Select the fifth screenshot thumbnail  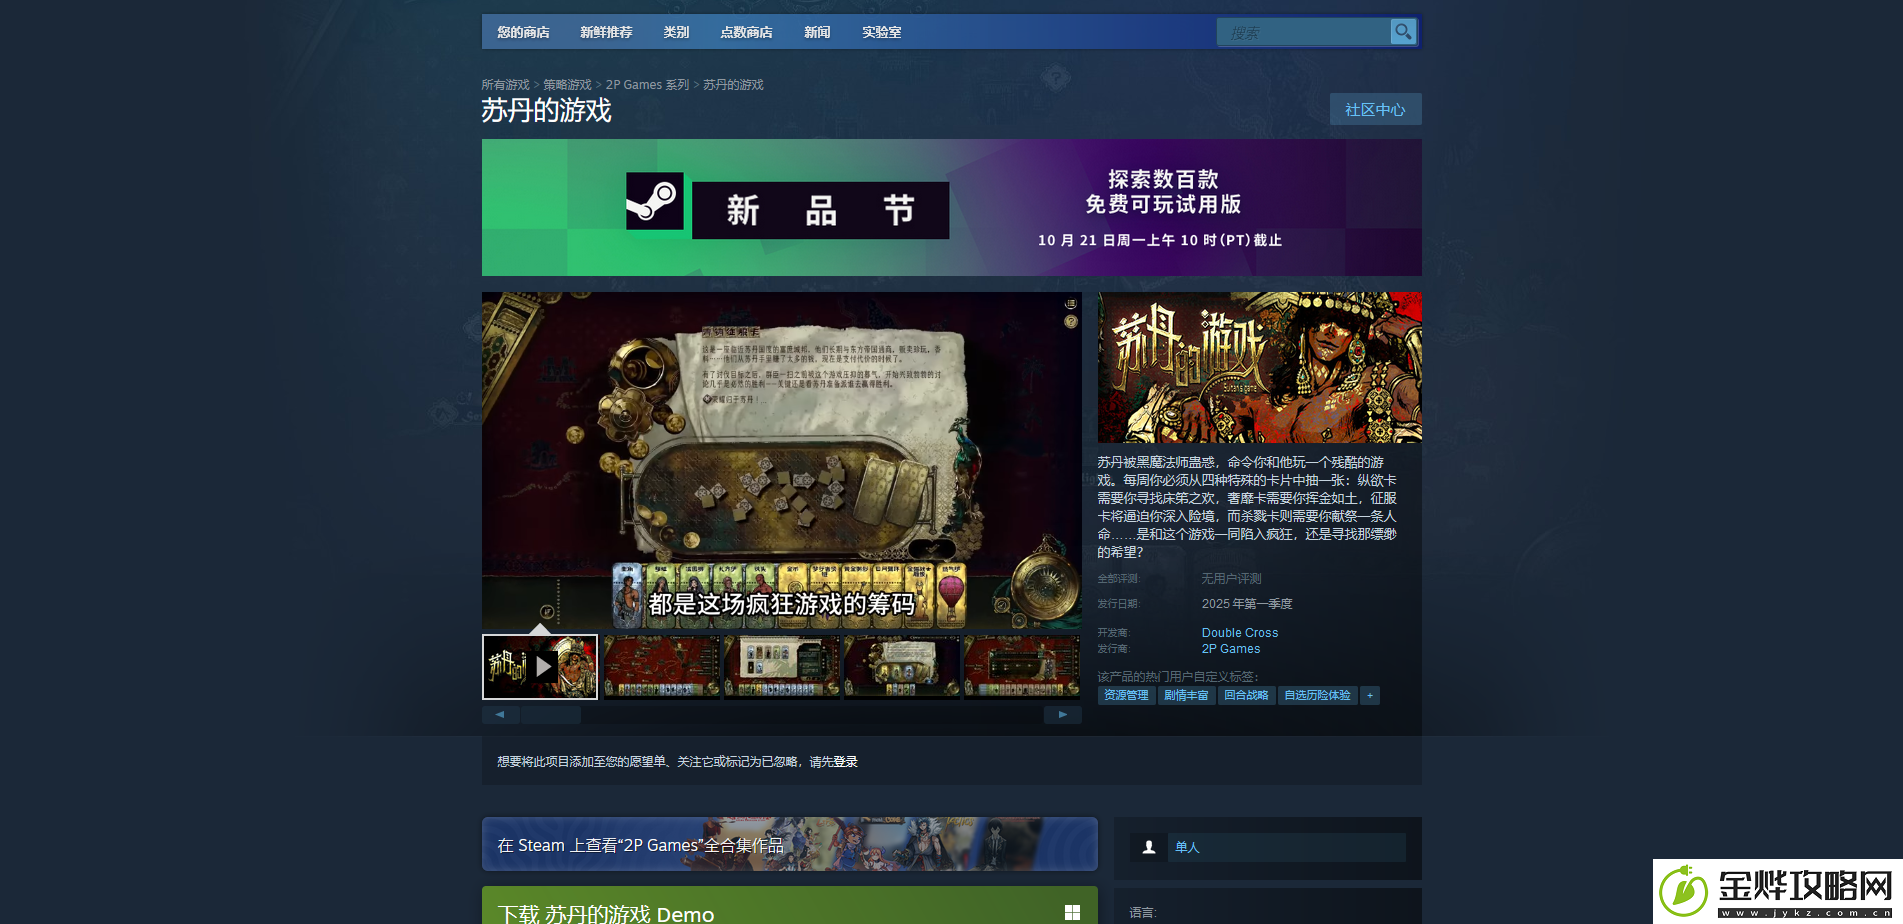[x=1021, y=667]
